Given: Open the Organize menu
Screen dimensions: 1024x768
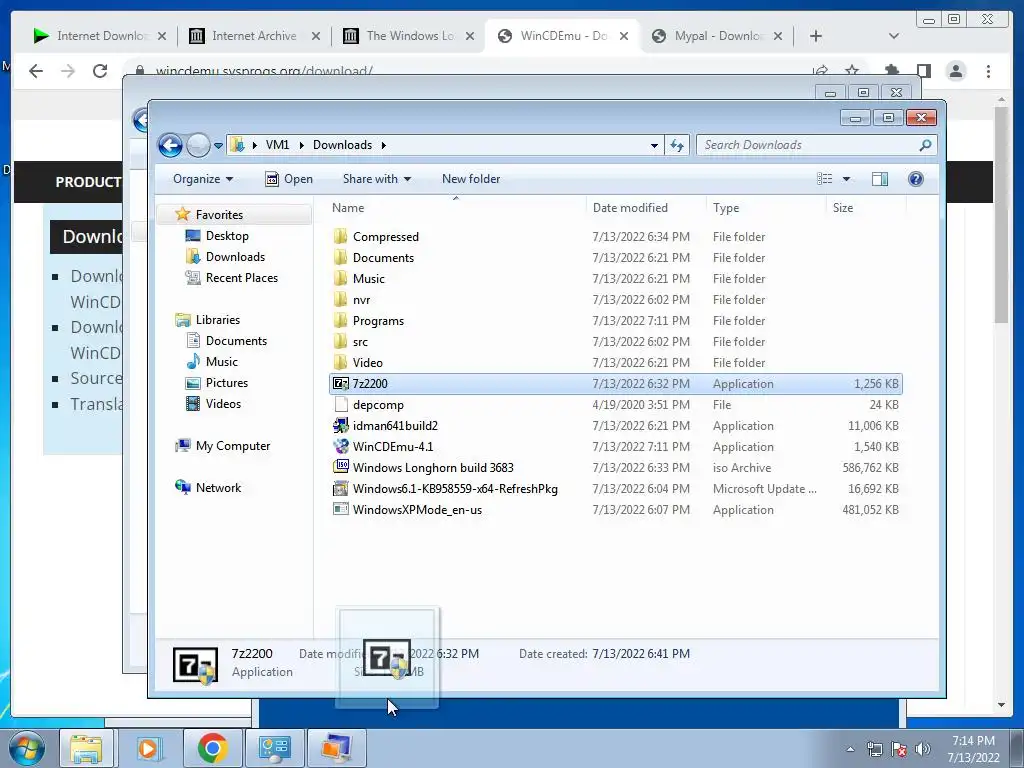Looking at the screenshot, I should point(202,179).
